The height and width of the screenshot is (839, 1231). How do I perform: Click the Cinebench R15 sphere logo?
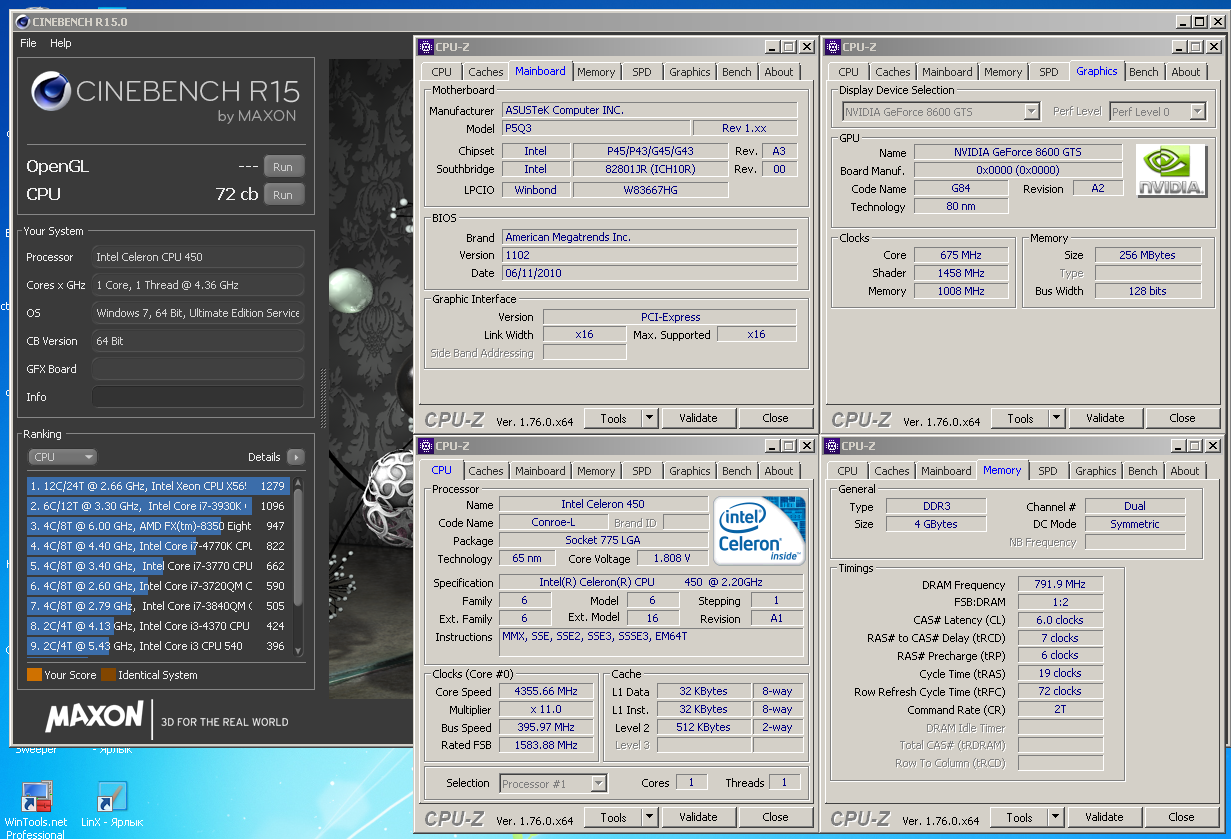(51, 92)
